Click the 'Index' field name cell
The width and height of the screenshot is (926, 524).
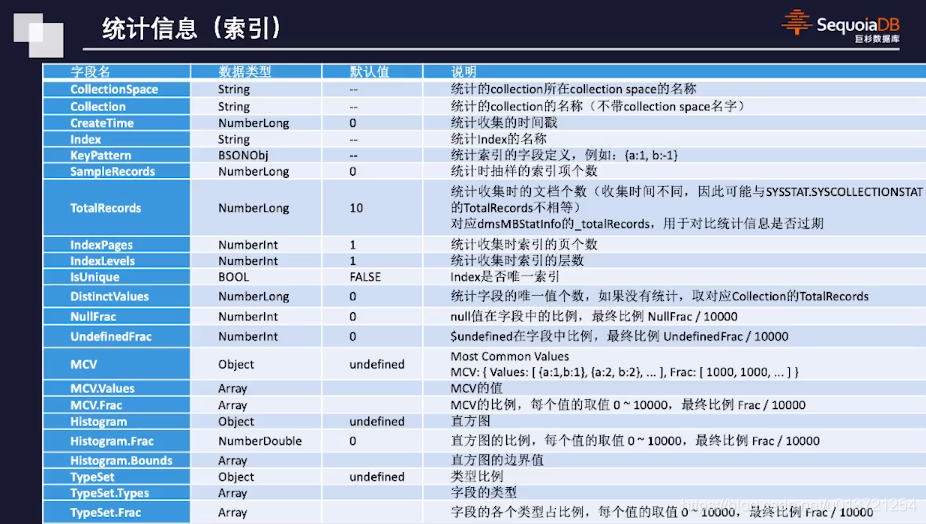tap(116, 139)
